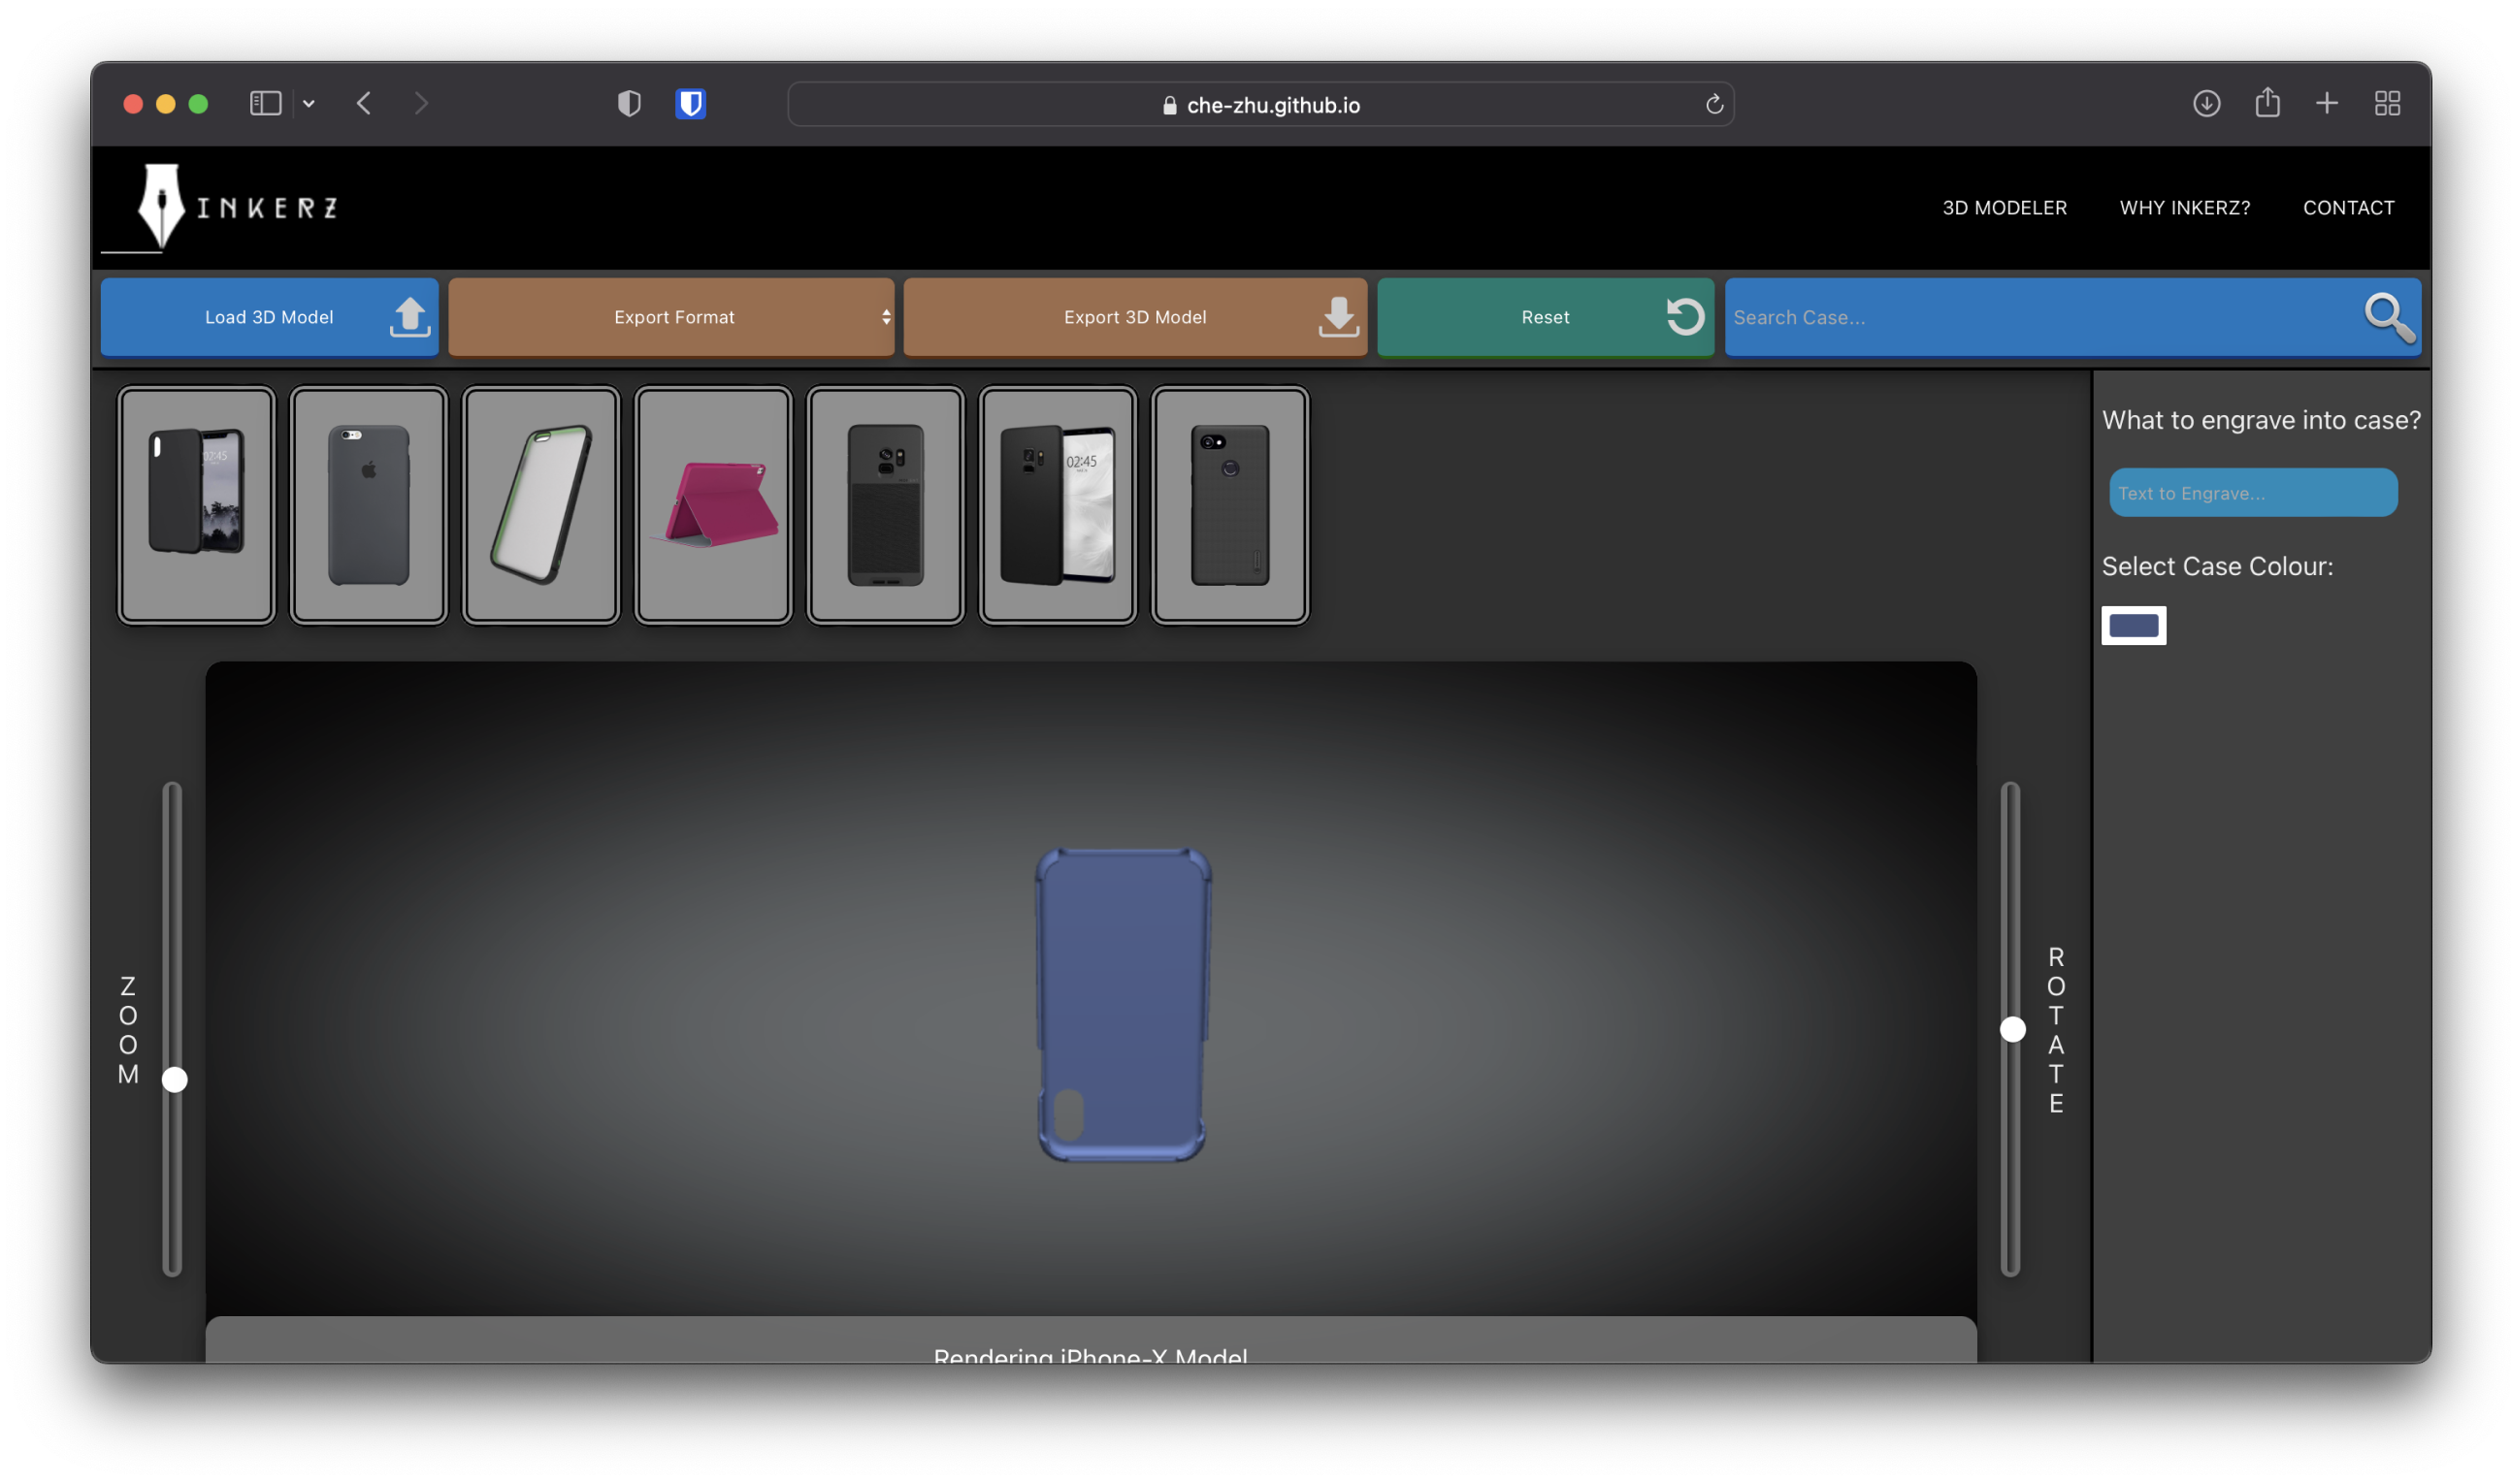This screenshot has width=2511, height=1484.
Task: Select the back navigation arrow
Action: (366, 104)
